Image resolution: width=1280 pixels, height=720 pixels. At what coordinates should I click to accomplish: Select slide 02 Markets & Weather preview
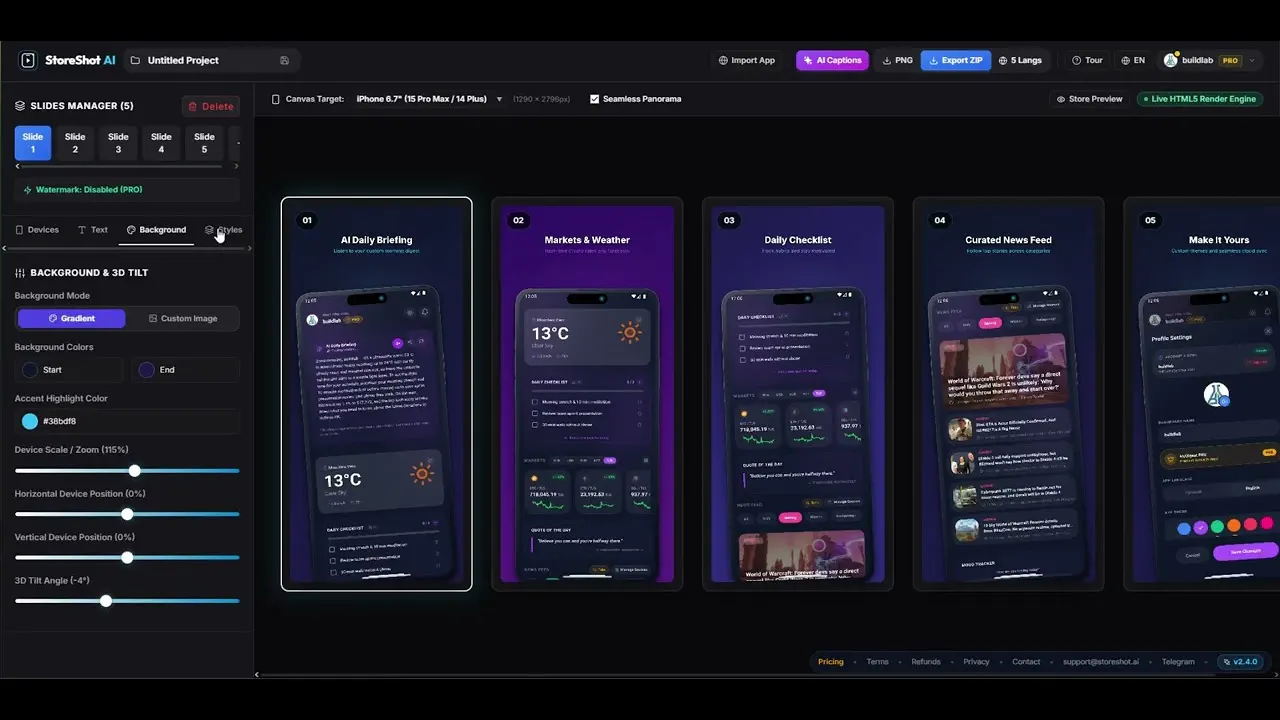(587, 394)
